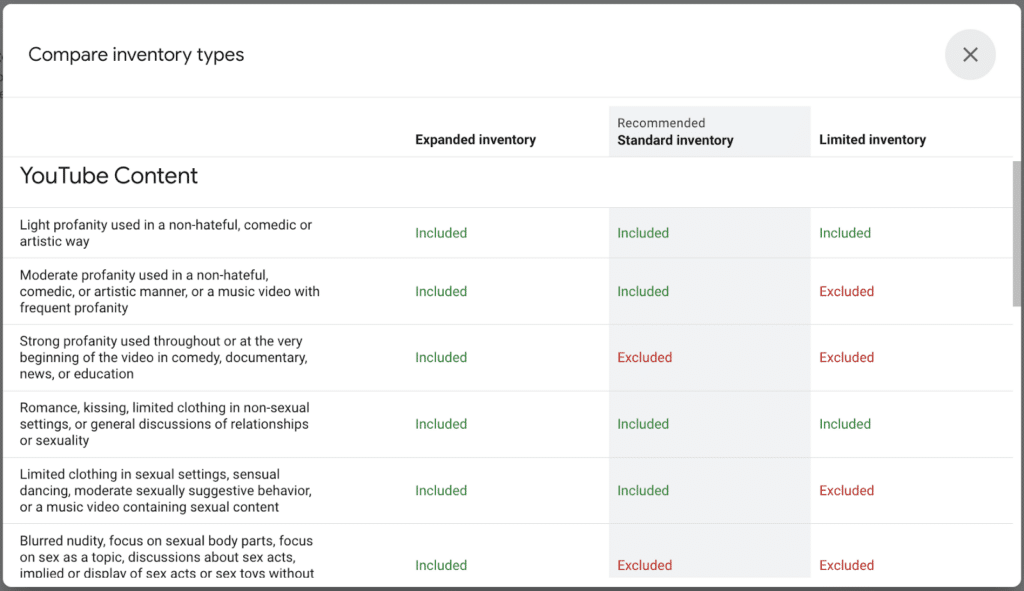The width and height of the screenshot is (1024, 591).
Task: Click the Compare inventory types title
Action: coord(136,55)
